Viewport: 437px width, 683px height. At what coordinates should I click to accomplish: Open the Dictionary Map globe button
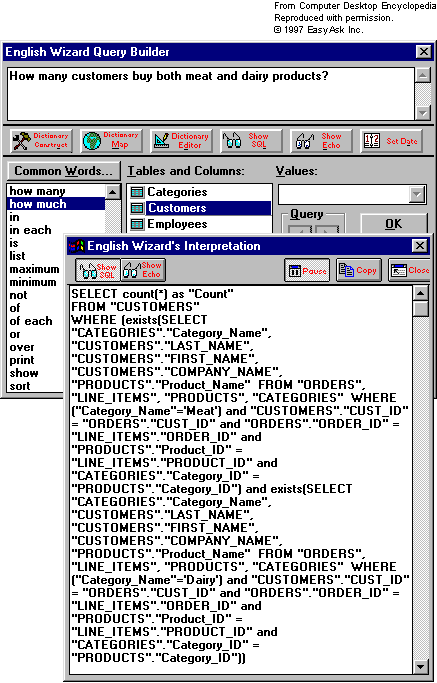point(112,141)
